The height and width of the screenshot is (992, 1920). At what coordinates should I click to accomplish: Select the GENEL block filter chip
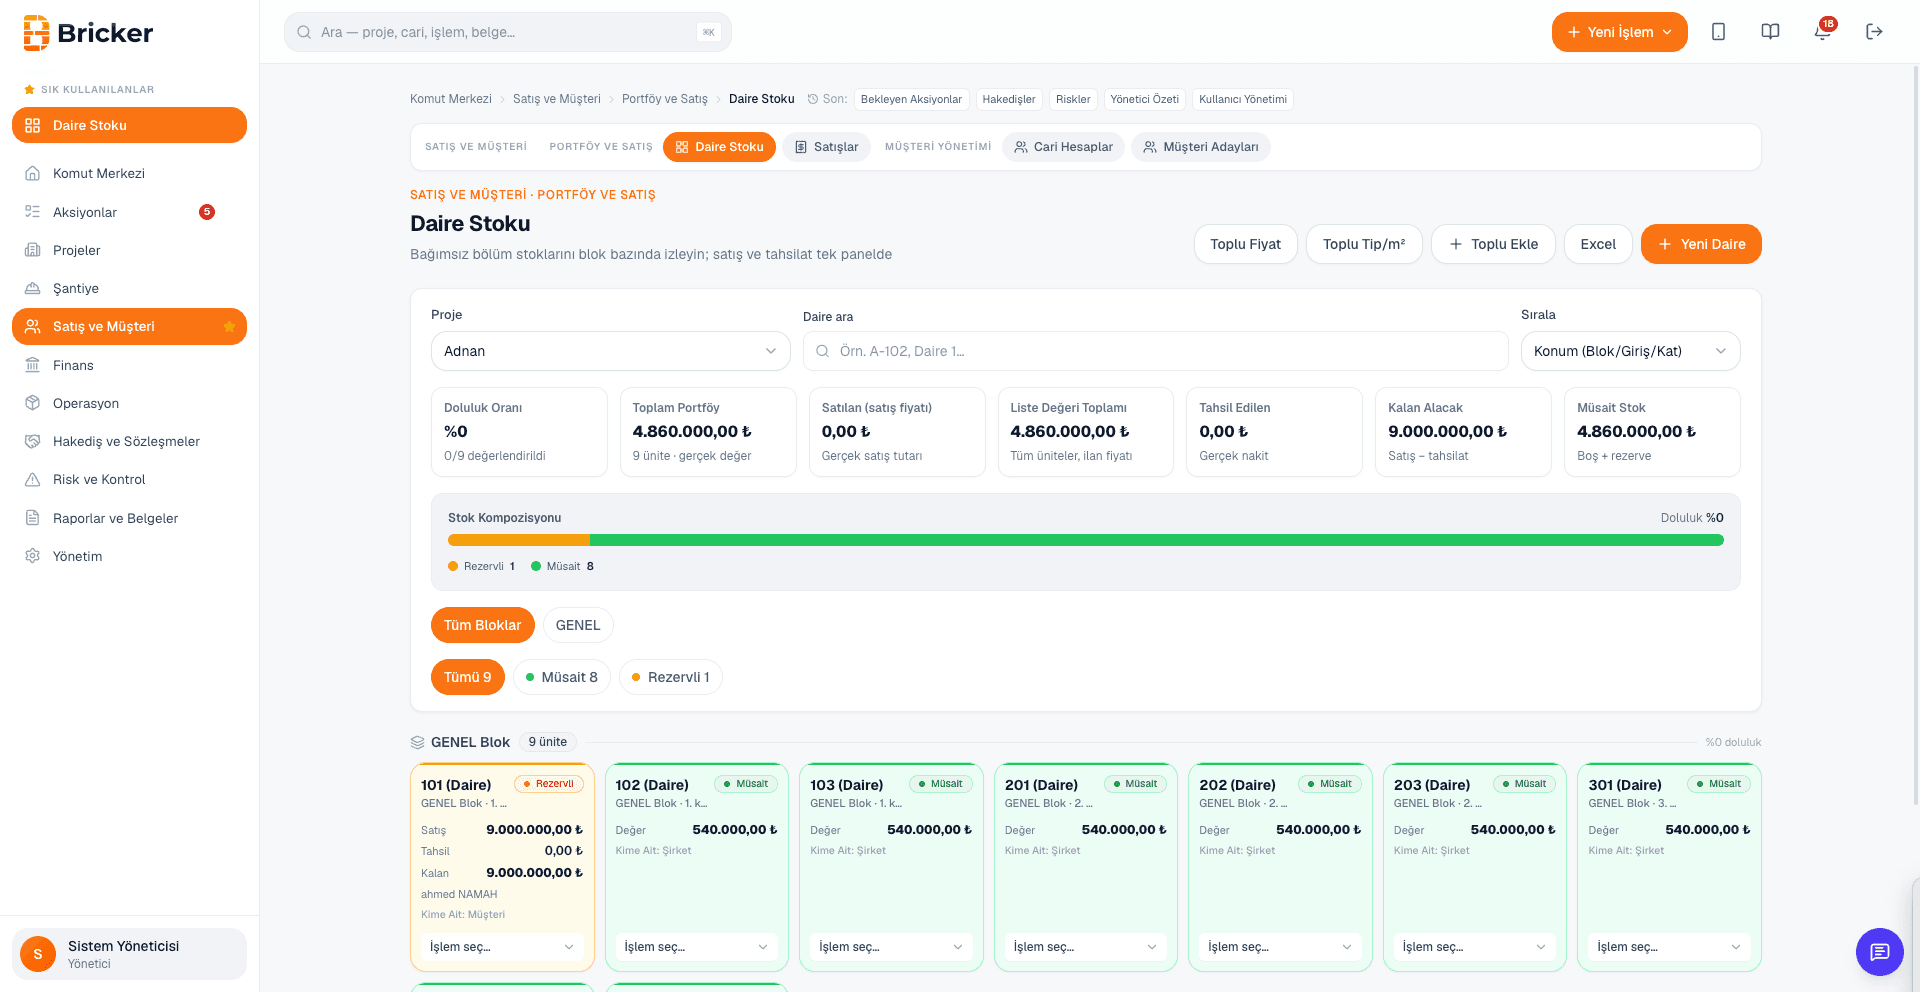pos(578,625)
